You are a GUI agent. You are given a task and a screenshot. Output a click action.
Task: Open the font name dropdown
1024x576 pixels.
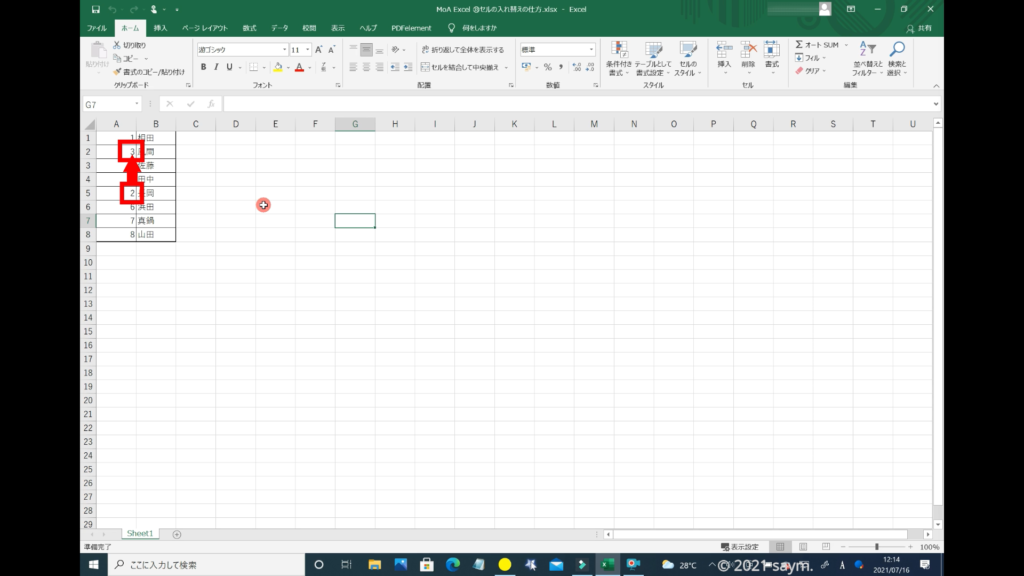click(x=284, y=49)
